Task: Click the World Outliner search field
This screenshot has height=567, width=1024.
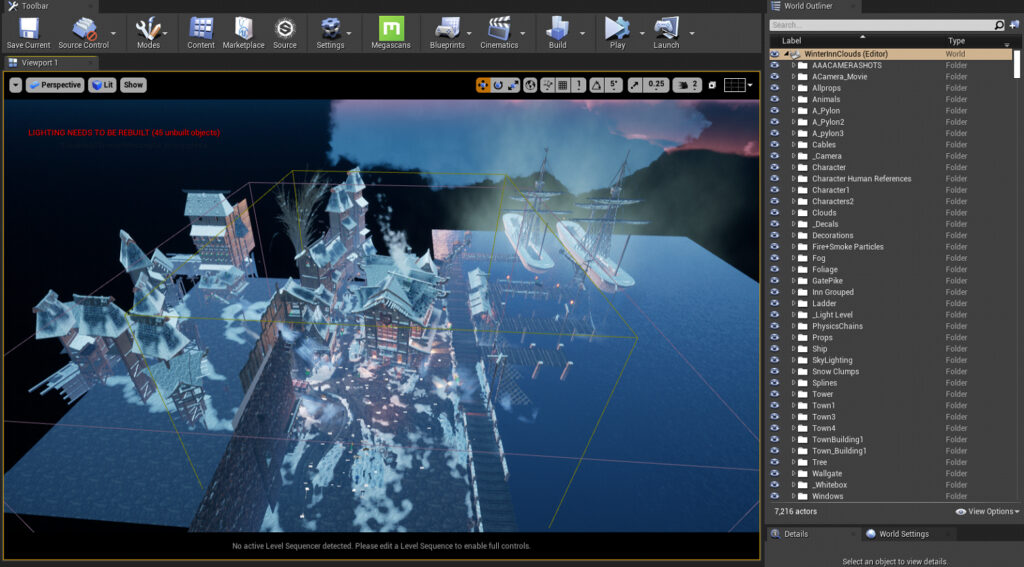Action: tap(880, 25)
